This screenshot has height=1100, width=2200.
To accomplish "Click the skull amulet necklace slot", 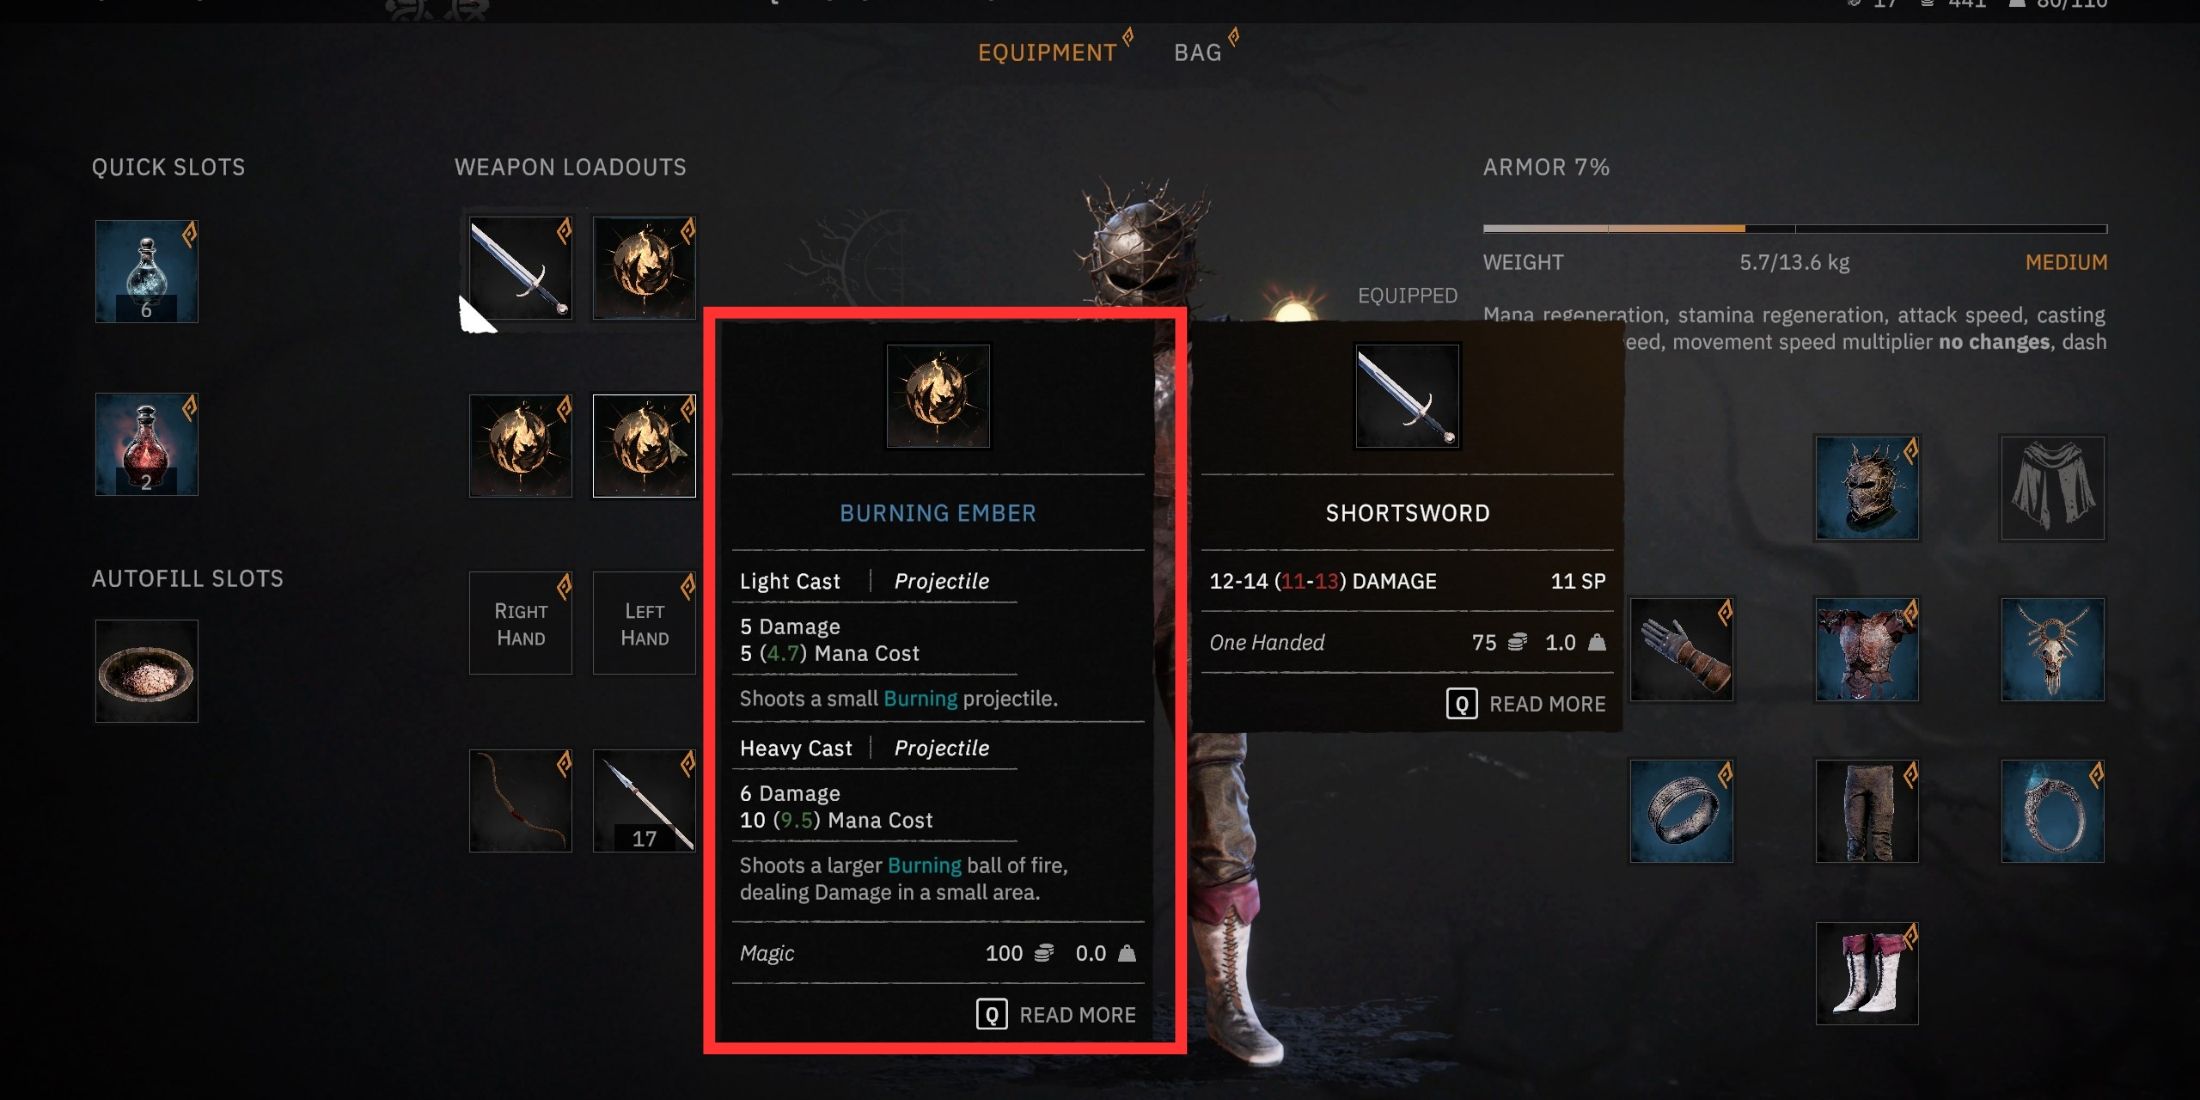I will click(x=2052, y=650).
